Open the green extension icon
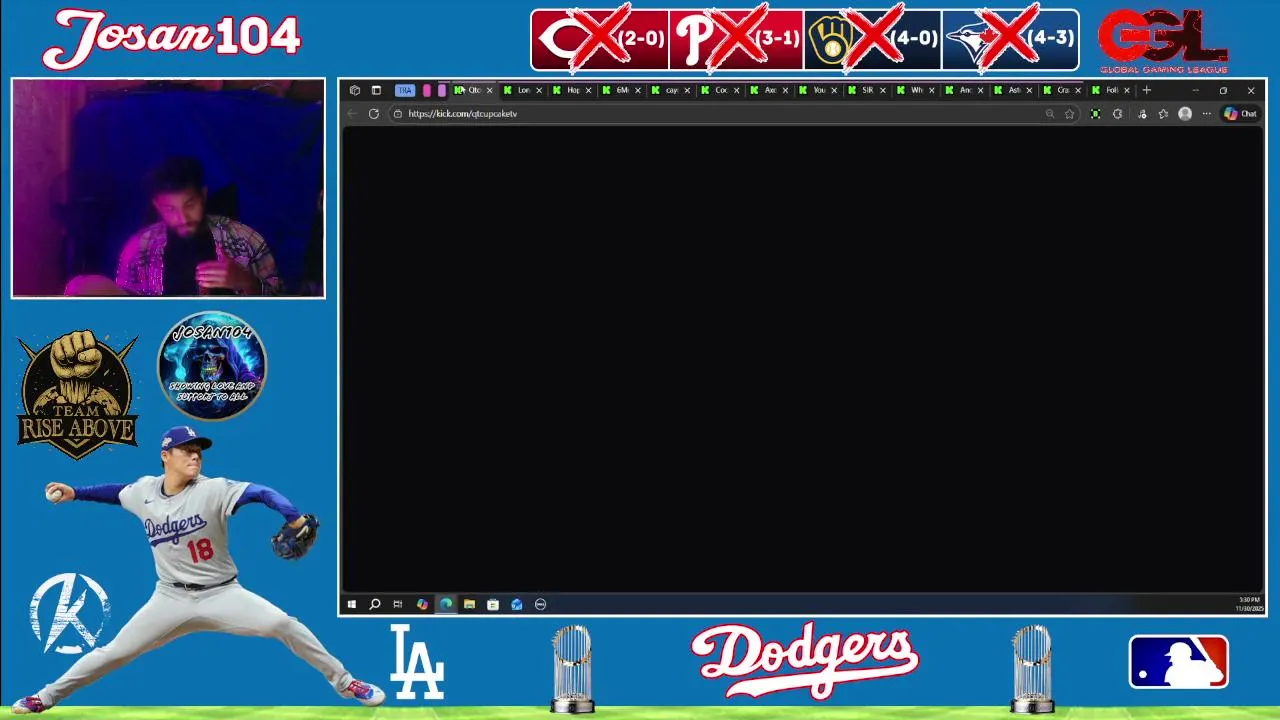Screen dimensions: 1280x720 1096,114
